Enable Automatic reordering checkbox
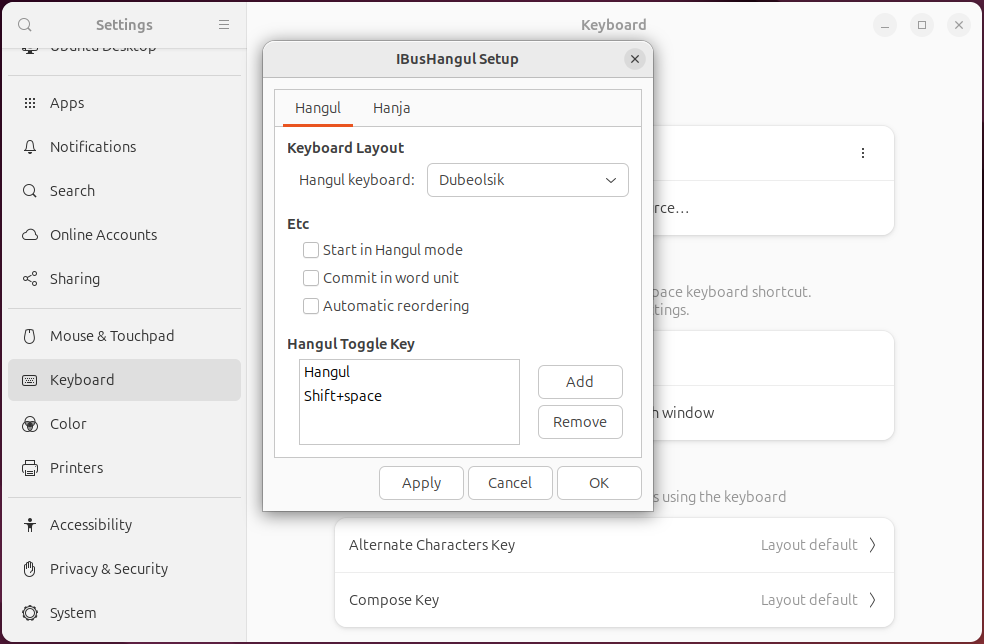The image size is (984, 644). click(311, 306)
